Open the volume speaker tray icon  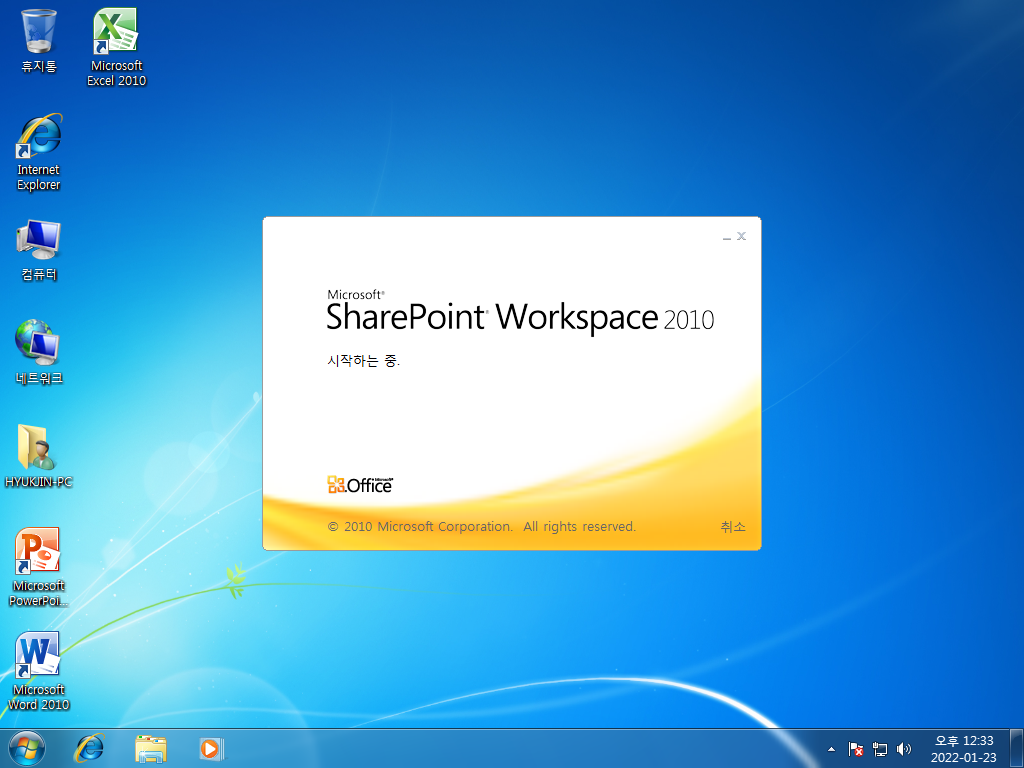[904, 749]
